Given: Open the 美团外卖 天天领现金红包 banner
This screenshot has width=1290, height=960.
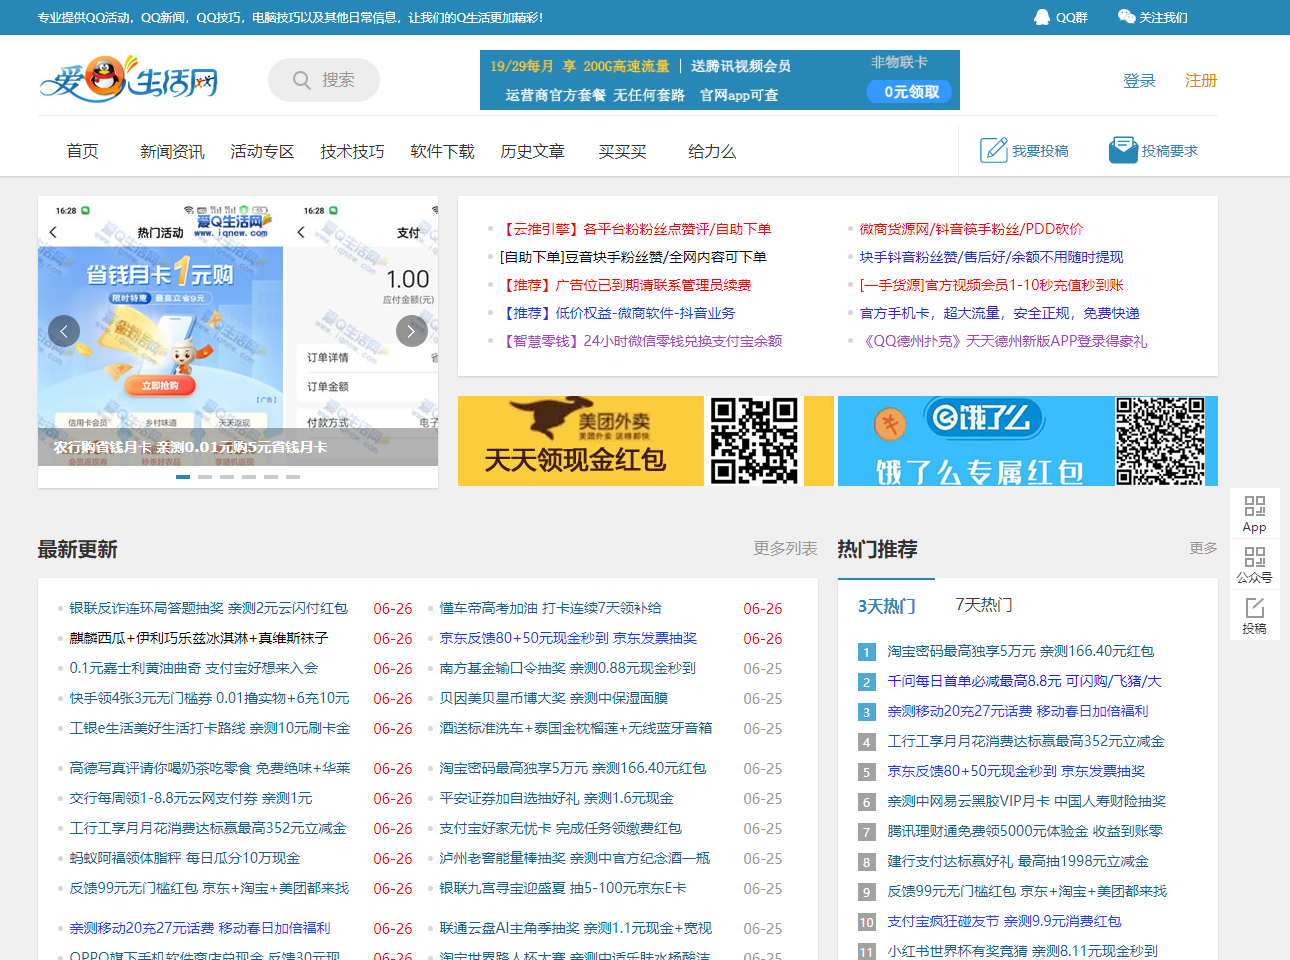Looking at the screenshot, I should 646,441.
